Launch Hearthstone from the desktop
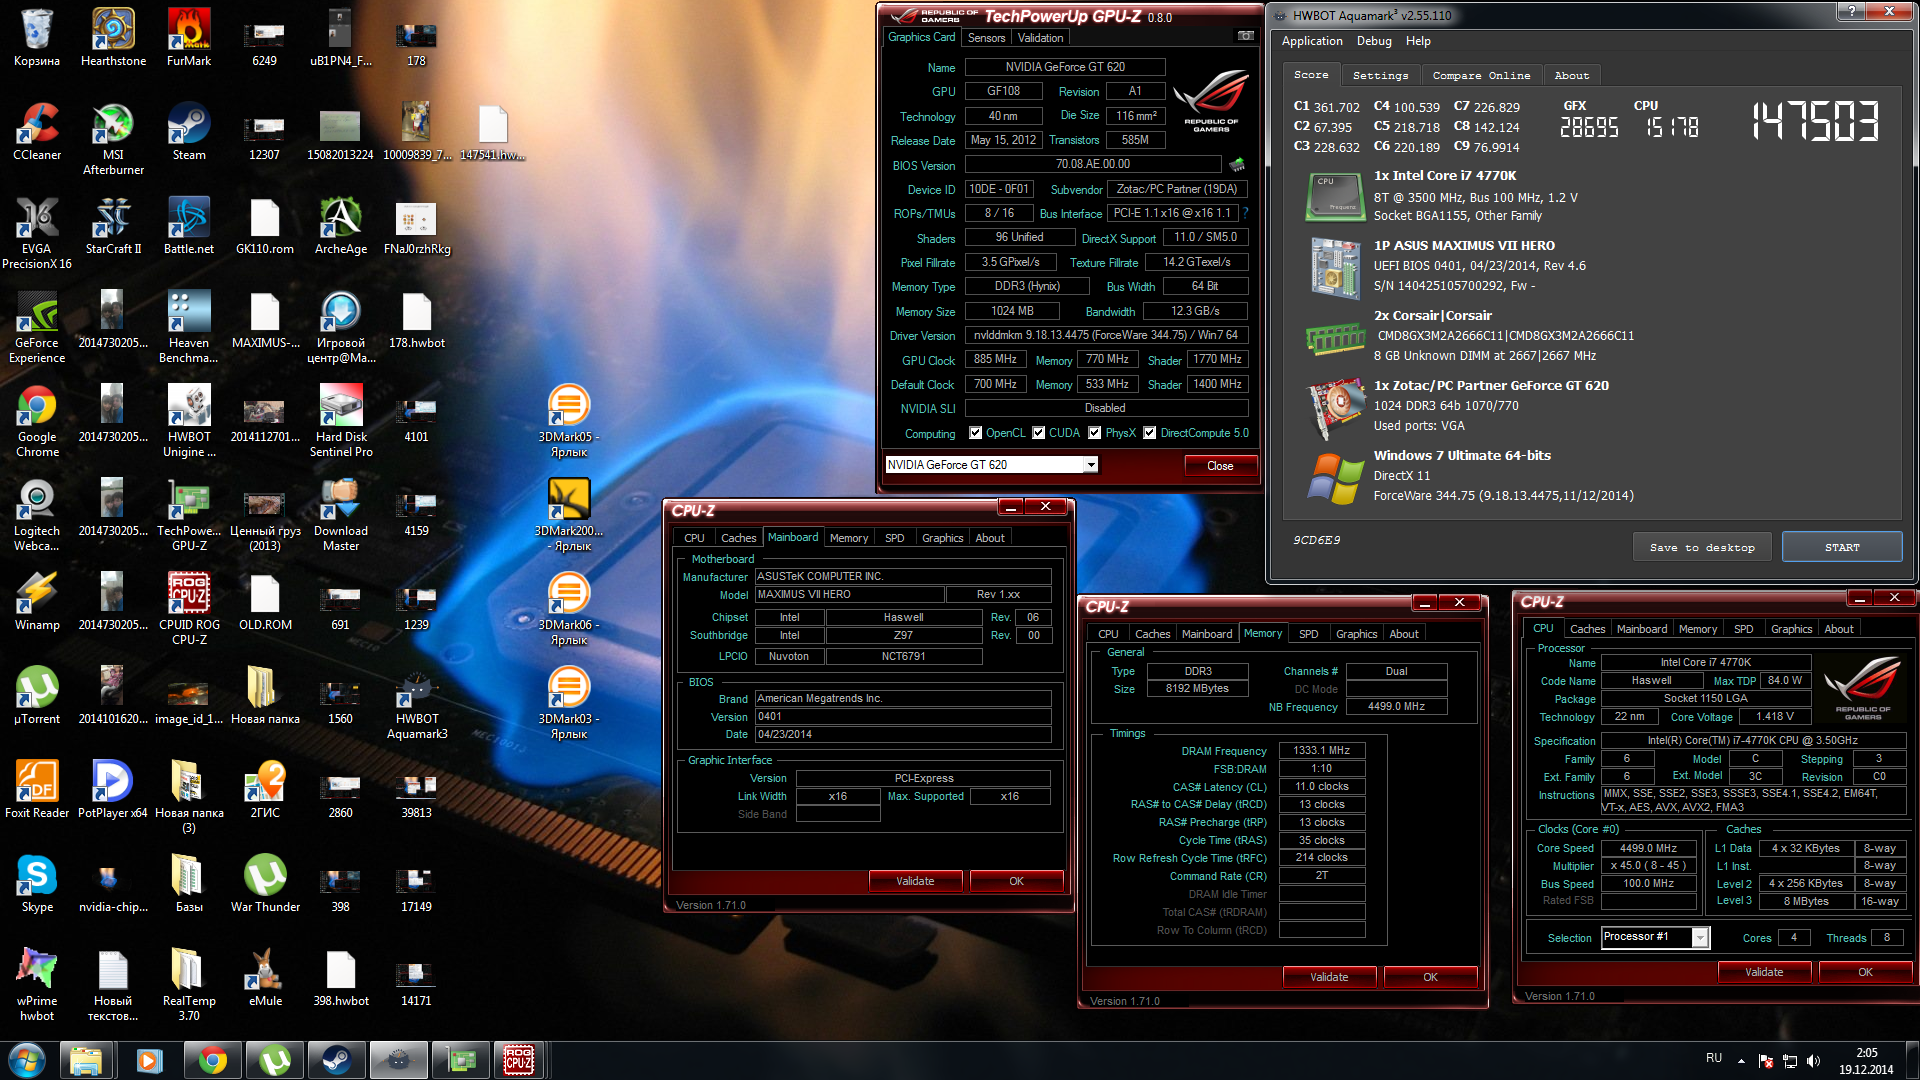The image size is (1920, 1080). pos(113,38)
